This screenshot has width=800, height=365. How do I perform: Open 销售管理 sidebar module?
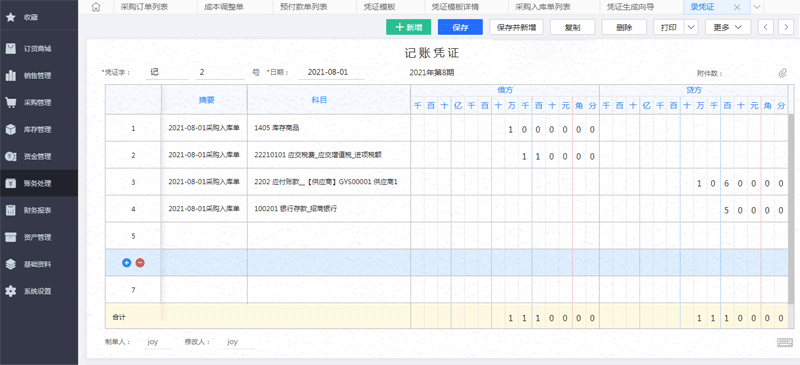coord(39,76)
